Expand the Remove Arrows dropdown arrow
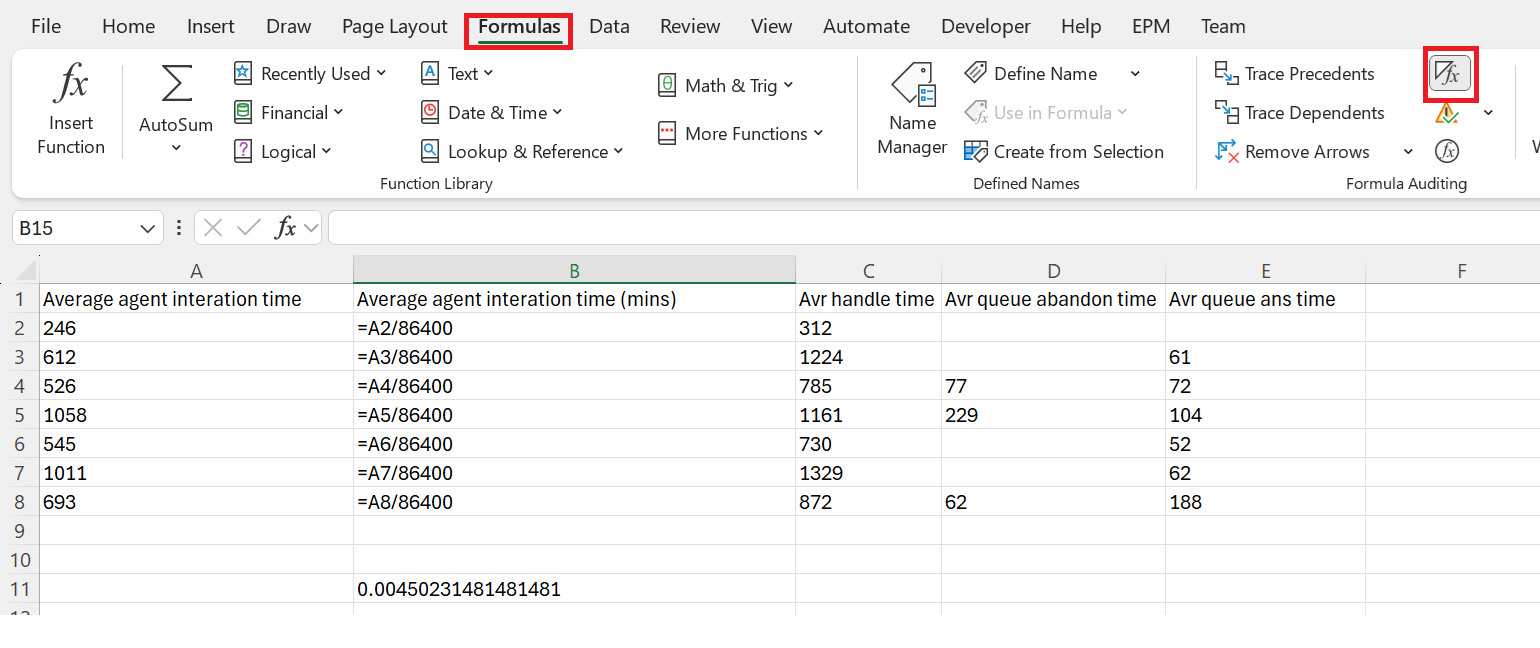 tap(1408, 152)
